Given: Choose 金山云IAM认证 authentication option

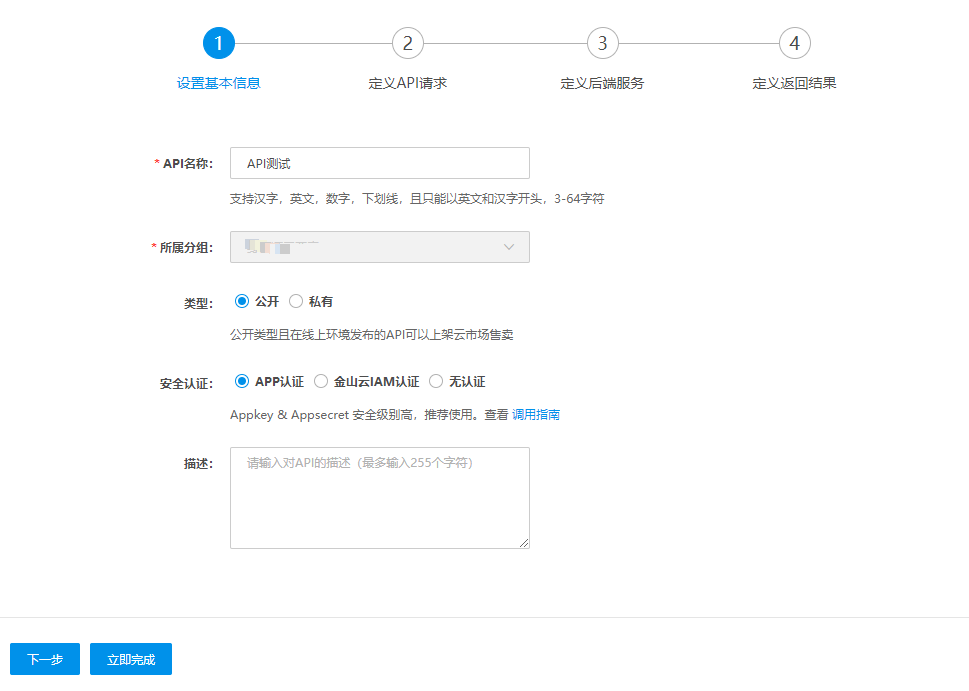Looking at the screenshot, I should click(321, 381).
